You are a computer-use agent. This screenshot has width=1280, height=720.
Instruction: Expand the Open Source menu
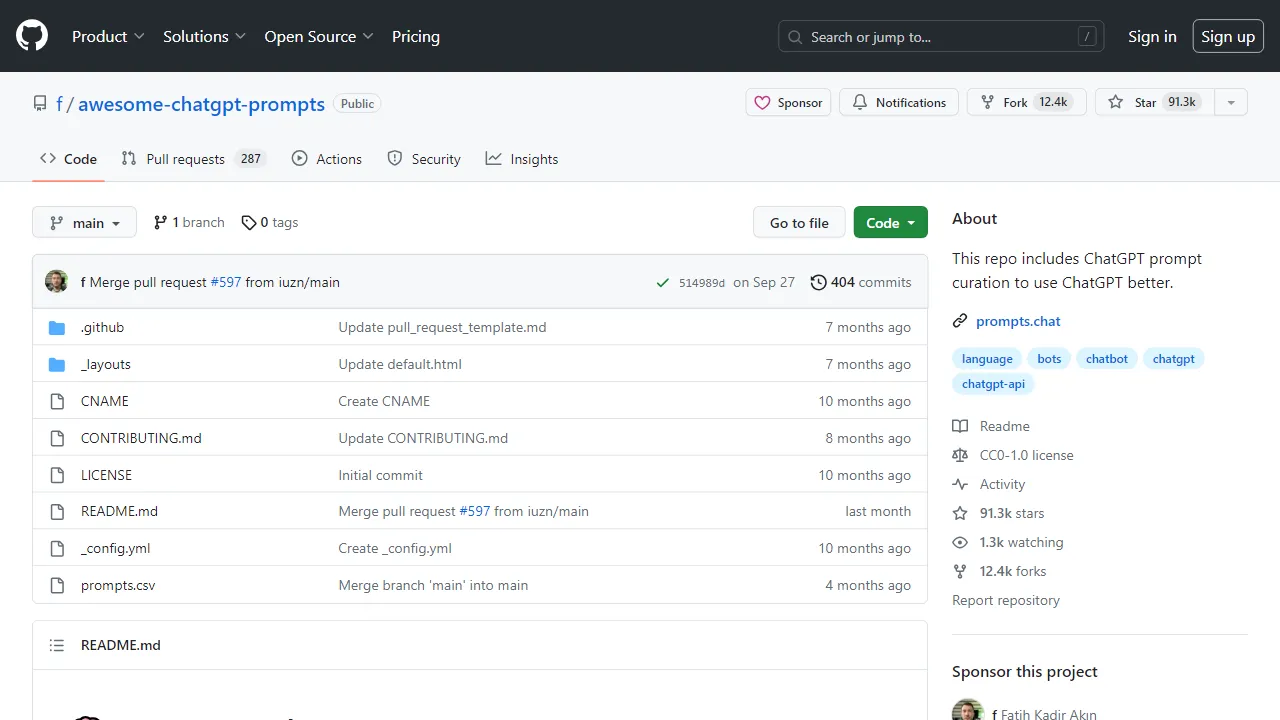(319, 36)
